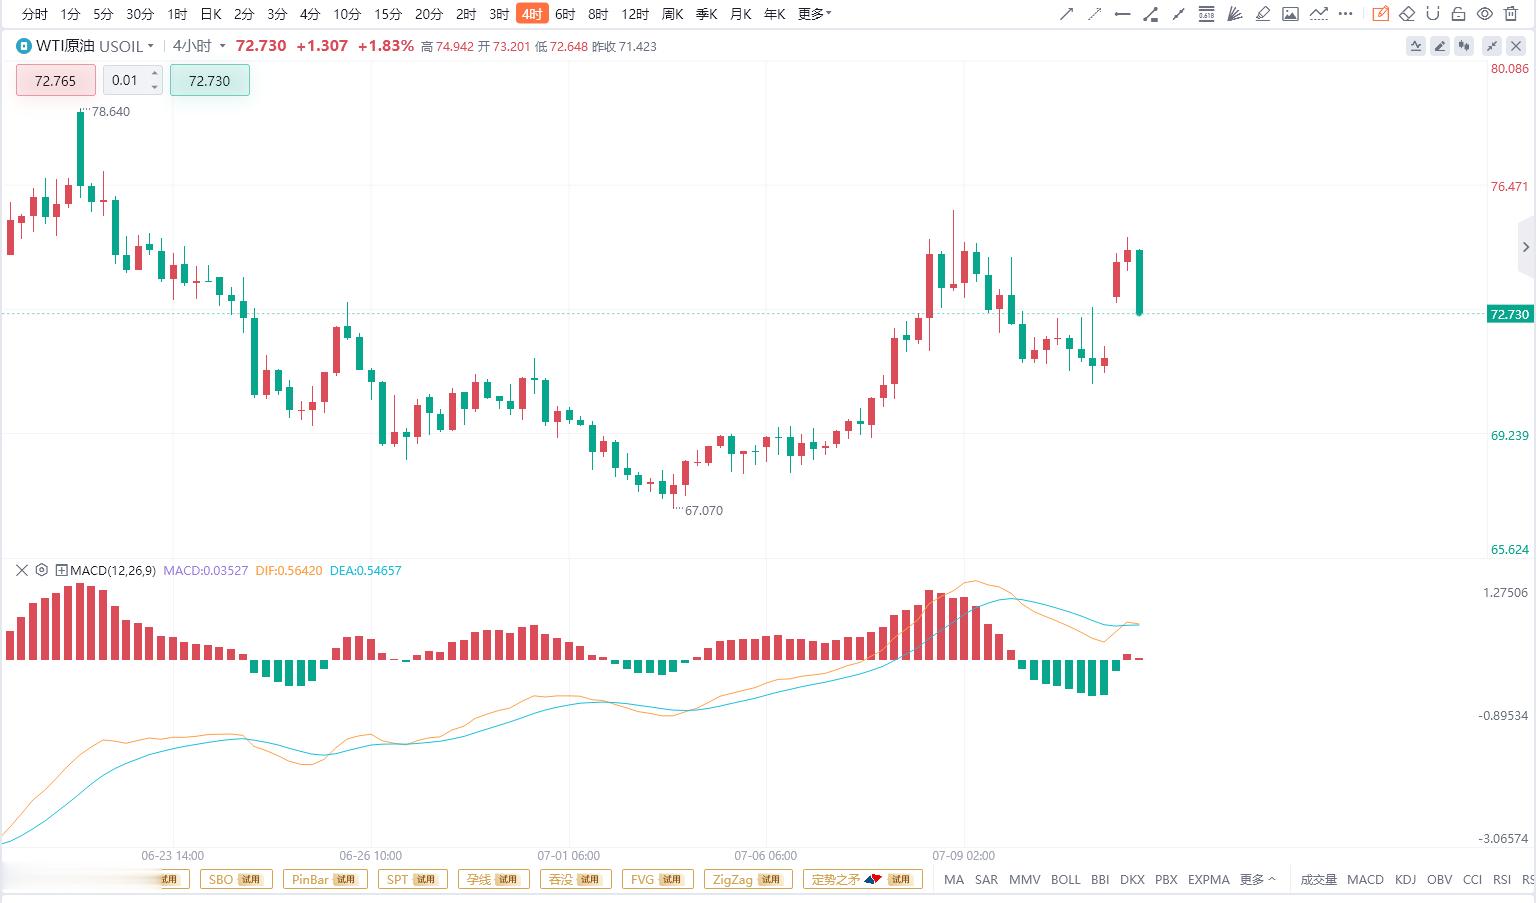Click the right-edge panel expand arrow
This screenshot has height=903, width=1537.
pos(1526,247)
